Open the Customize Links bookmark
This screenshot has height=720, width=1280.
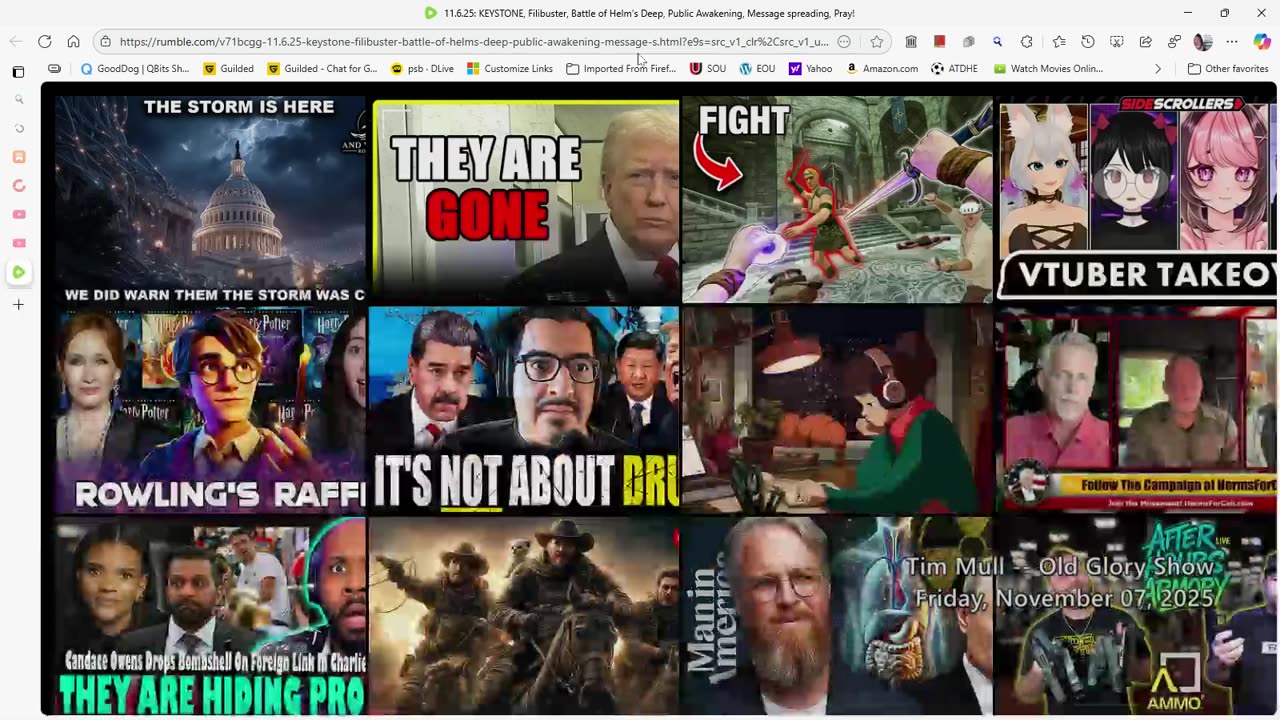tap(510, 69)
